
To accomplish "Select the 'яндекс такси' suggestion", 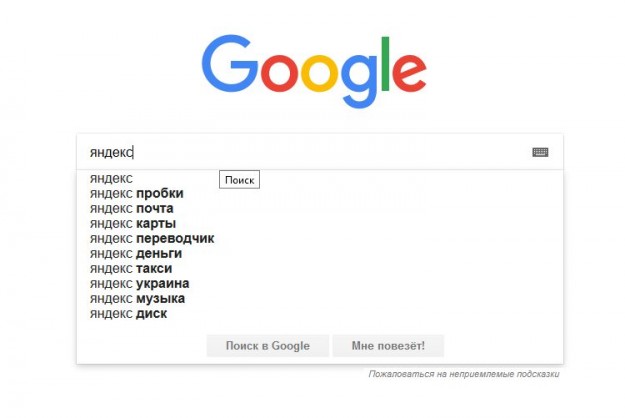I will tap(130, 268).
